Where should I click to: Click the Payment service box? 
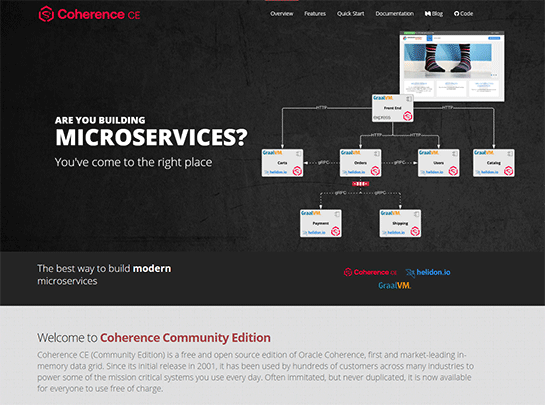(x=321, y=223)
